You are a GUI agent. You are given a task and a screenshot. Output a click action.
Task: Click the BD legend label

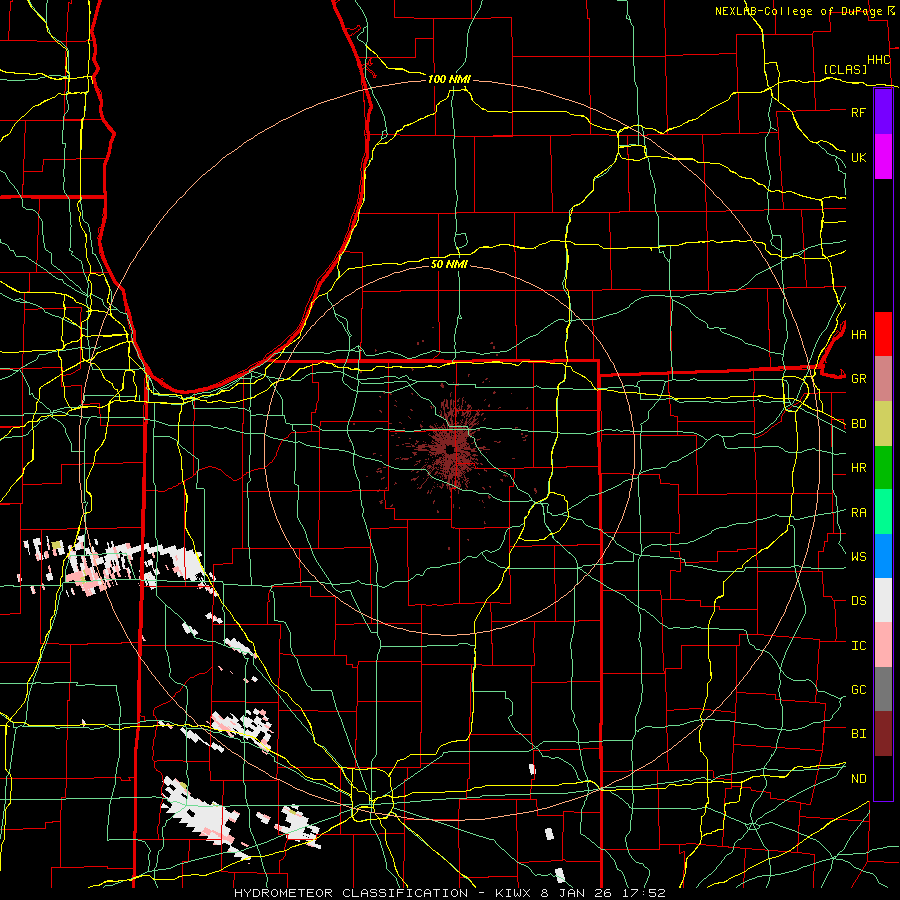coord(858,424)
